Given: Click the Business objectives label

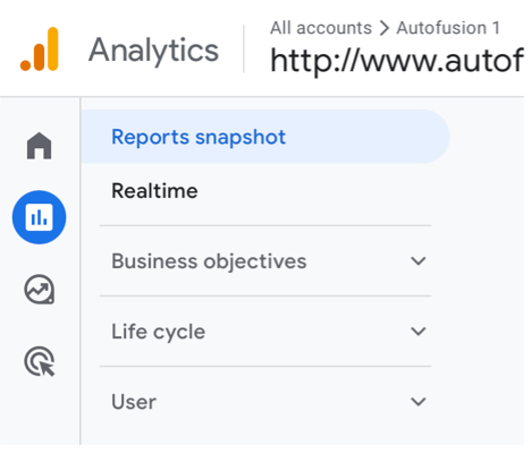Looking at the screenshot, I should coord(209,261).
